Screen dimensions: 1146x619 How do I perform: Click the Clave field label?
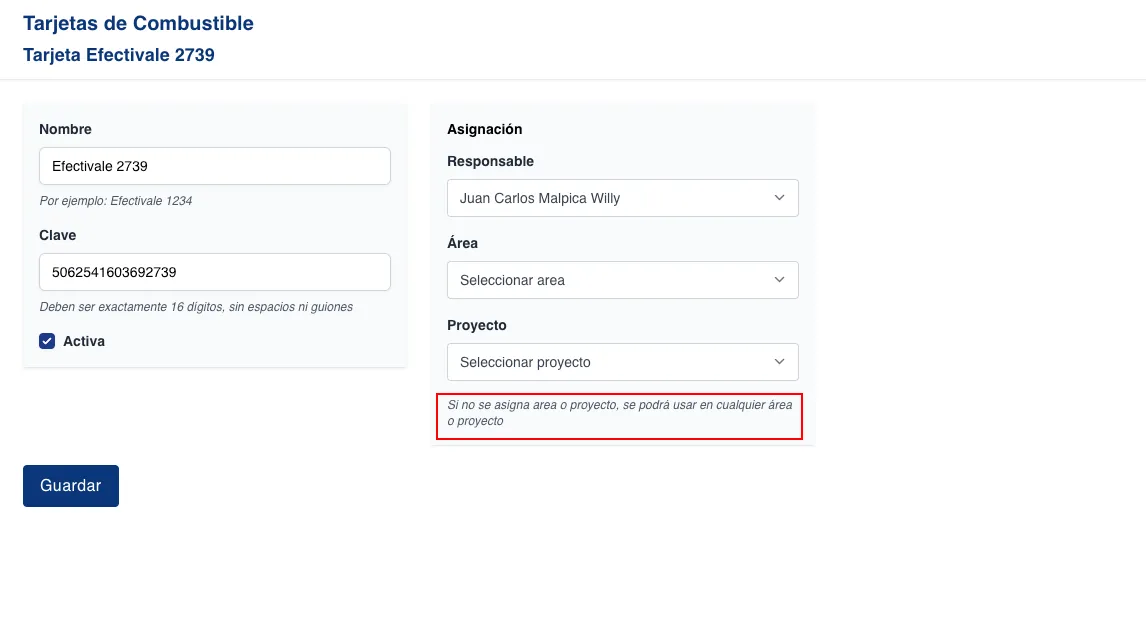pyautogui.click(x=58, y=235)
